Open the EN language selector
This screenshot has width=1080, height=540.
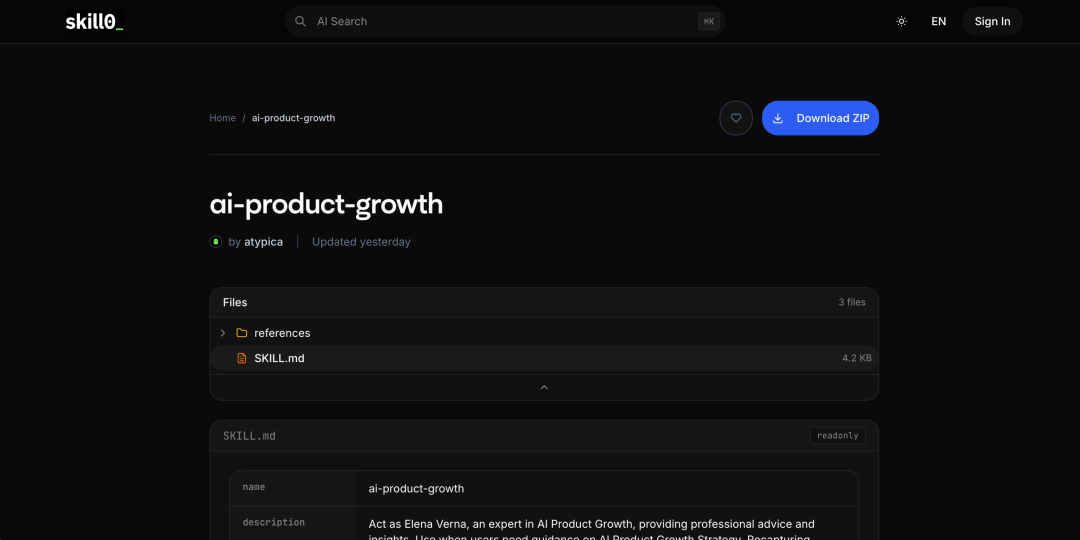(x=938, y=21)
